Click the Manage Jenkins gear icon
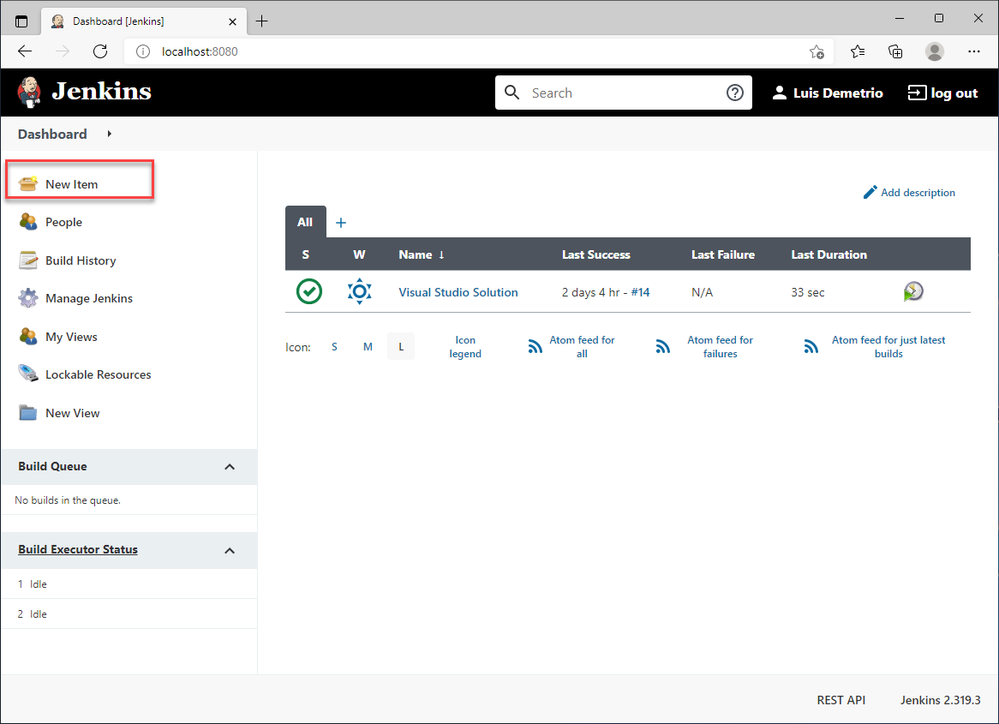Viewport: 999px width, 724px height. [x=28, y=298]
